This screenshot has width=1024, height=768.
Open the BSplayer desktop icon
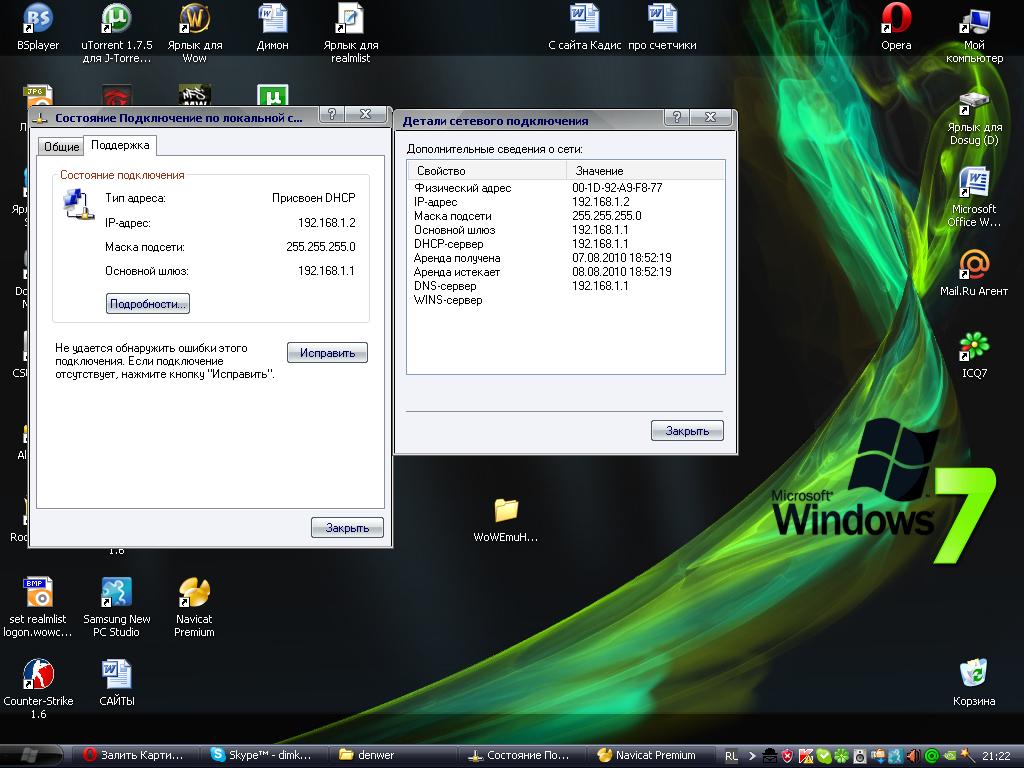[38, 20]
